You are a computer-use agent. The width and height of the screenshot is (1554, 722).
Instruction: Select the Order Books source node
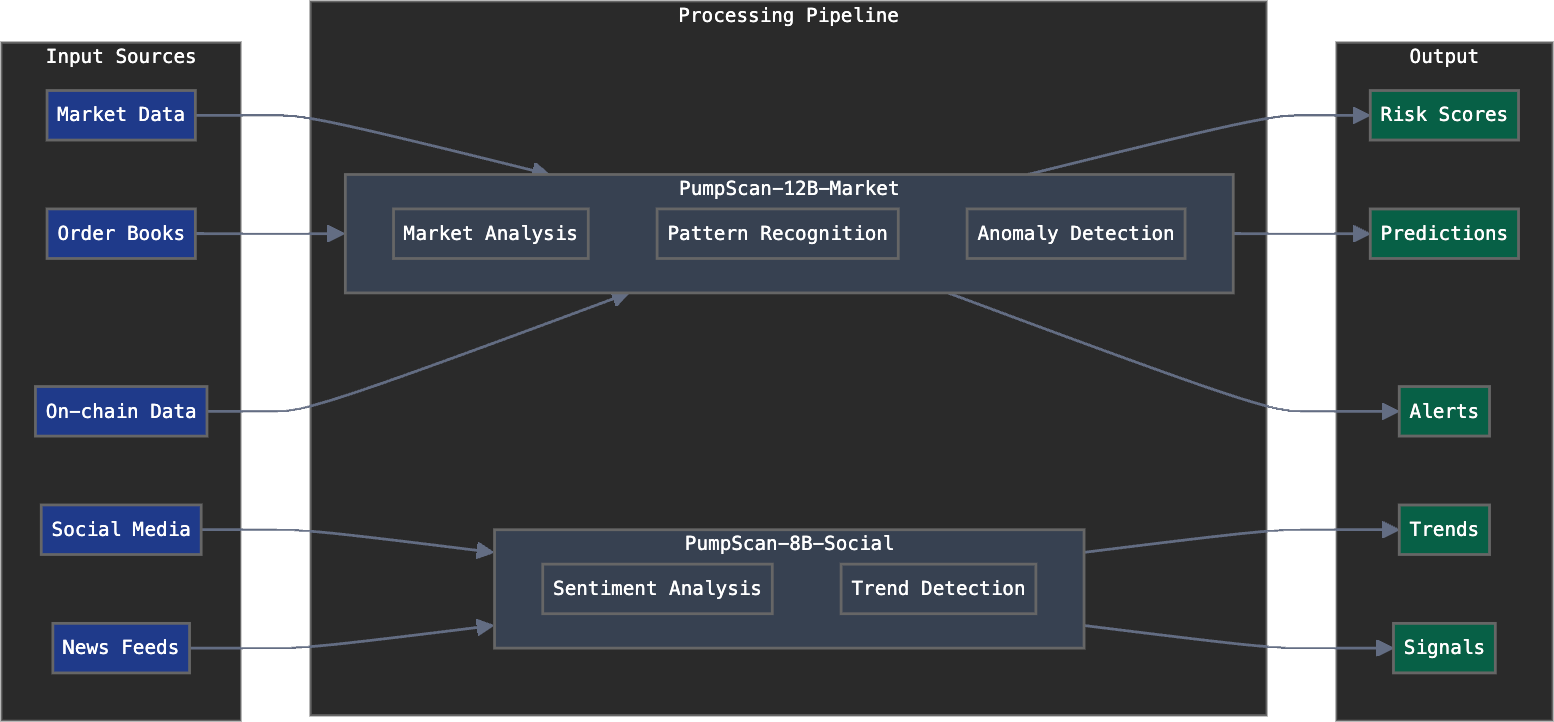click(121, 234)
